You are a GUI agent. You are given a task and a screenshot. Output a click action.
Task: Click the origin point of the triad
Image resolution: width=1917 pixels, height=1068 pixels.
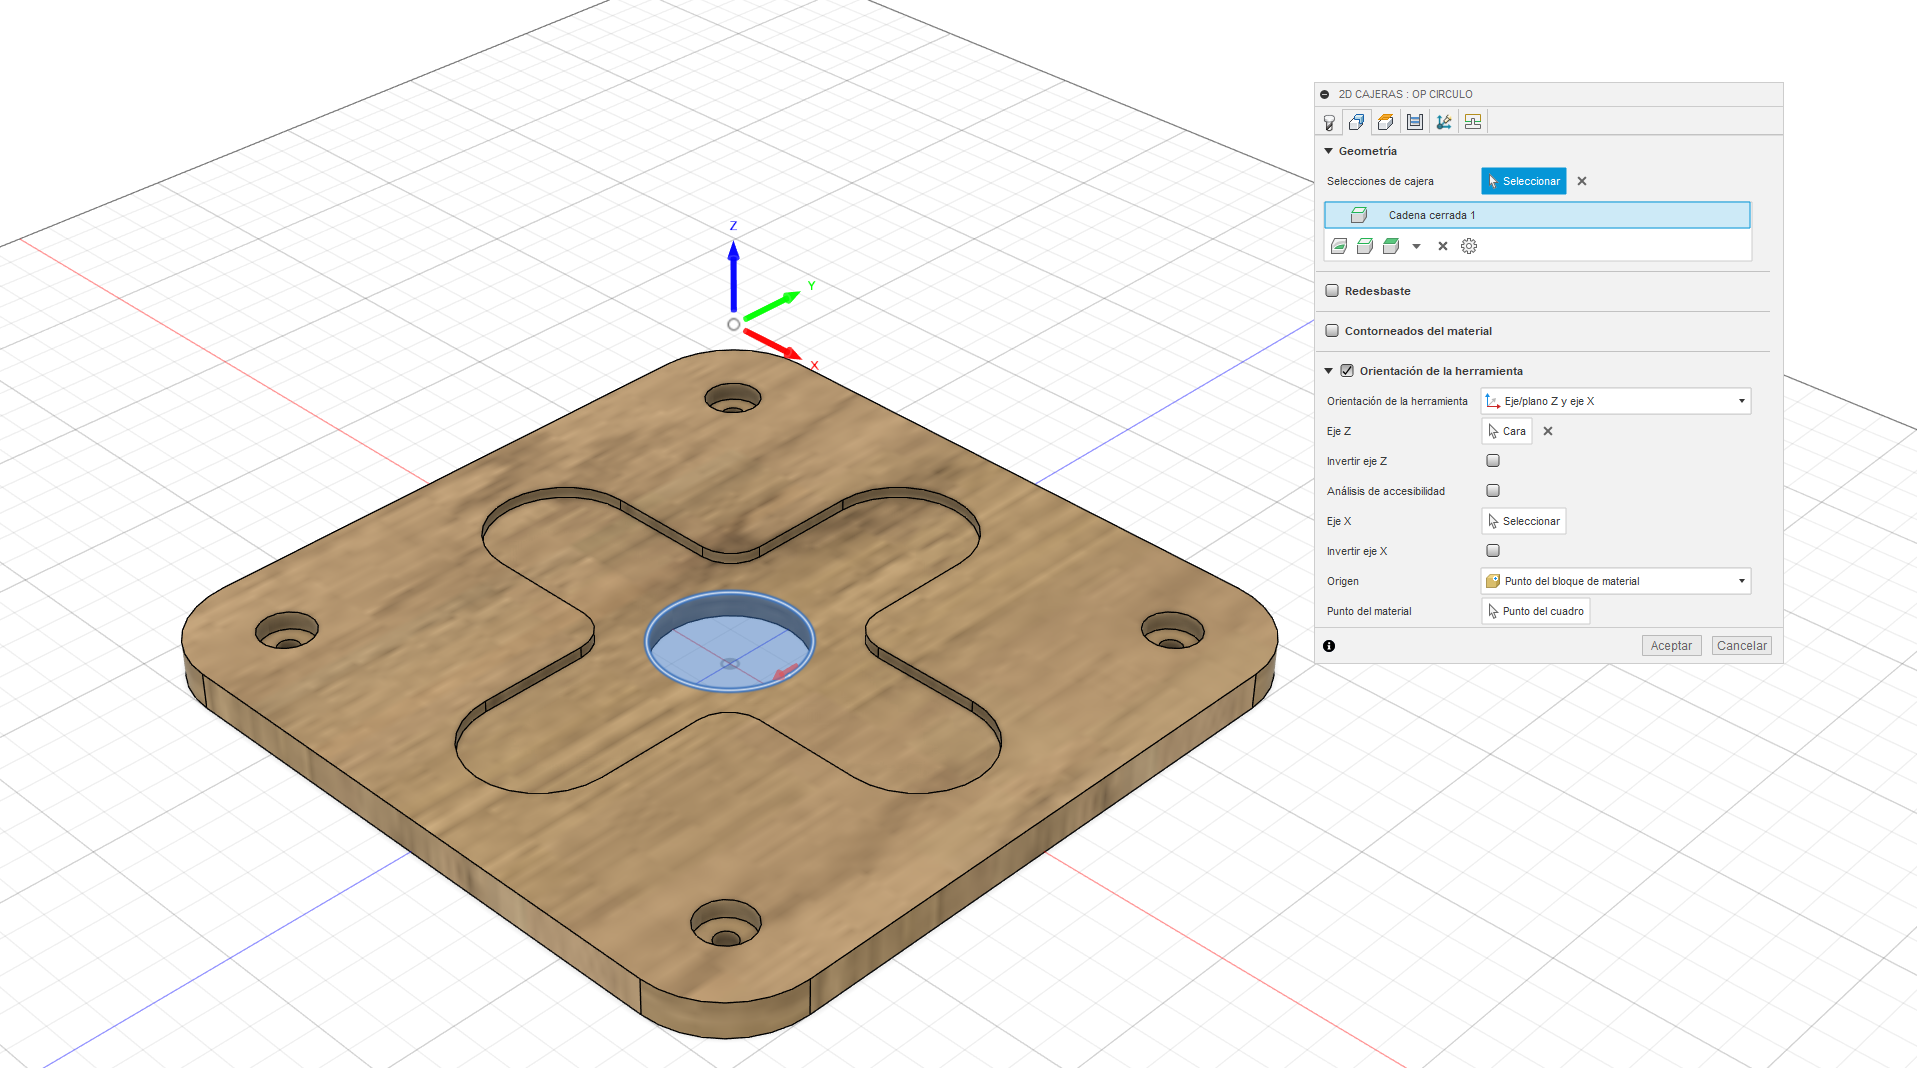pos(734,324)
